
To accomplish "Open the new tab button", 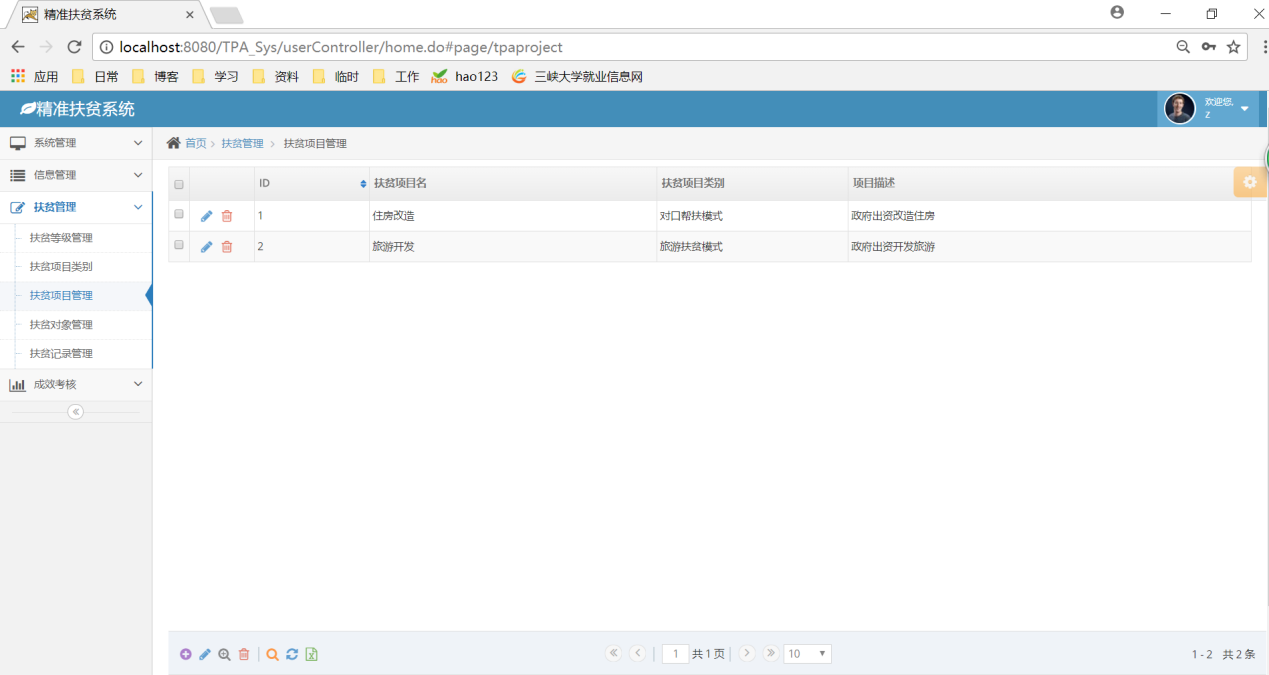I will [x=226, y=15].
